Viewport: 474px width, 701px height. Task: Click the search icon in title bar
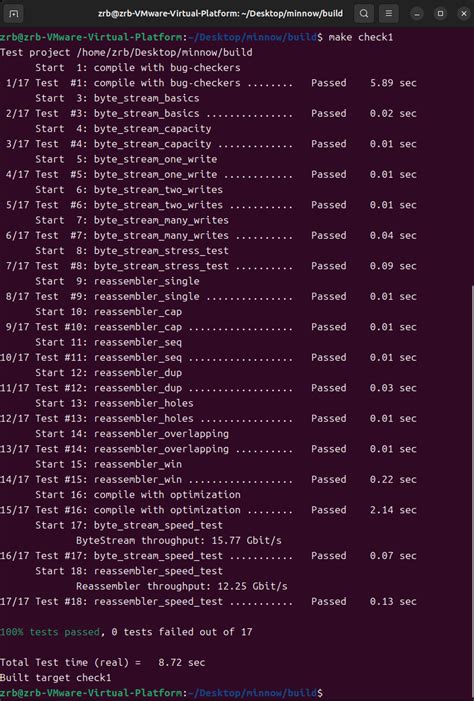pos(364,13)
